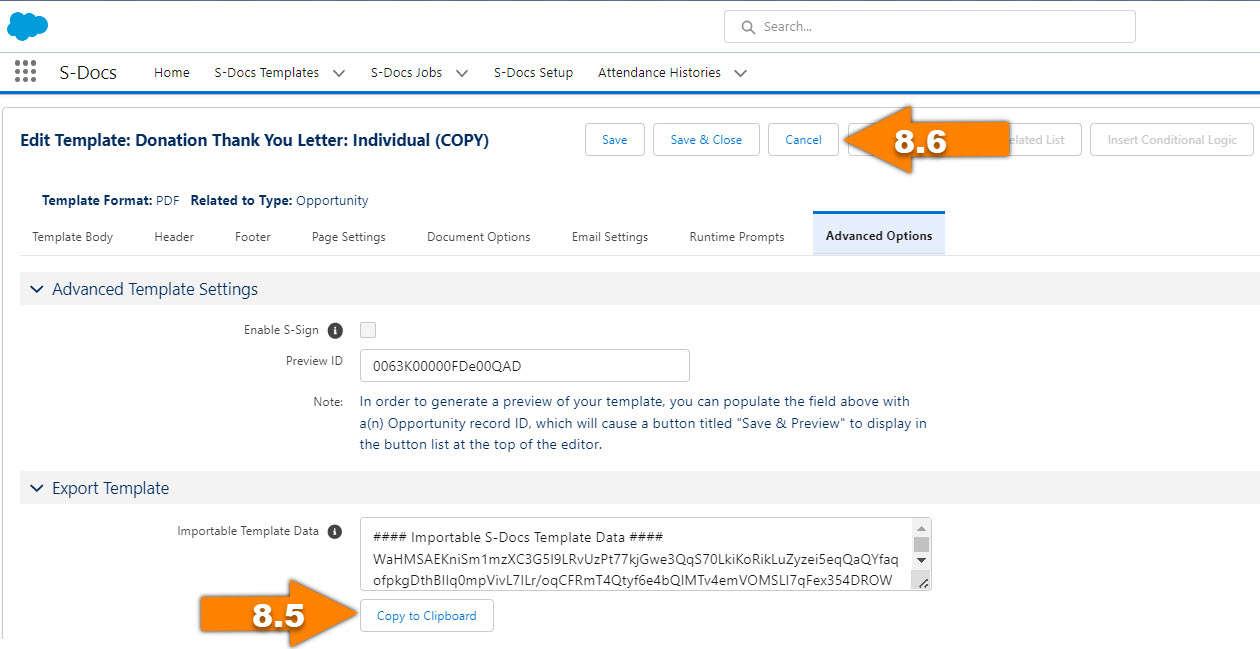Go to the Home nav item

click(172, 73)
